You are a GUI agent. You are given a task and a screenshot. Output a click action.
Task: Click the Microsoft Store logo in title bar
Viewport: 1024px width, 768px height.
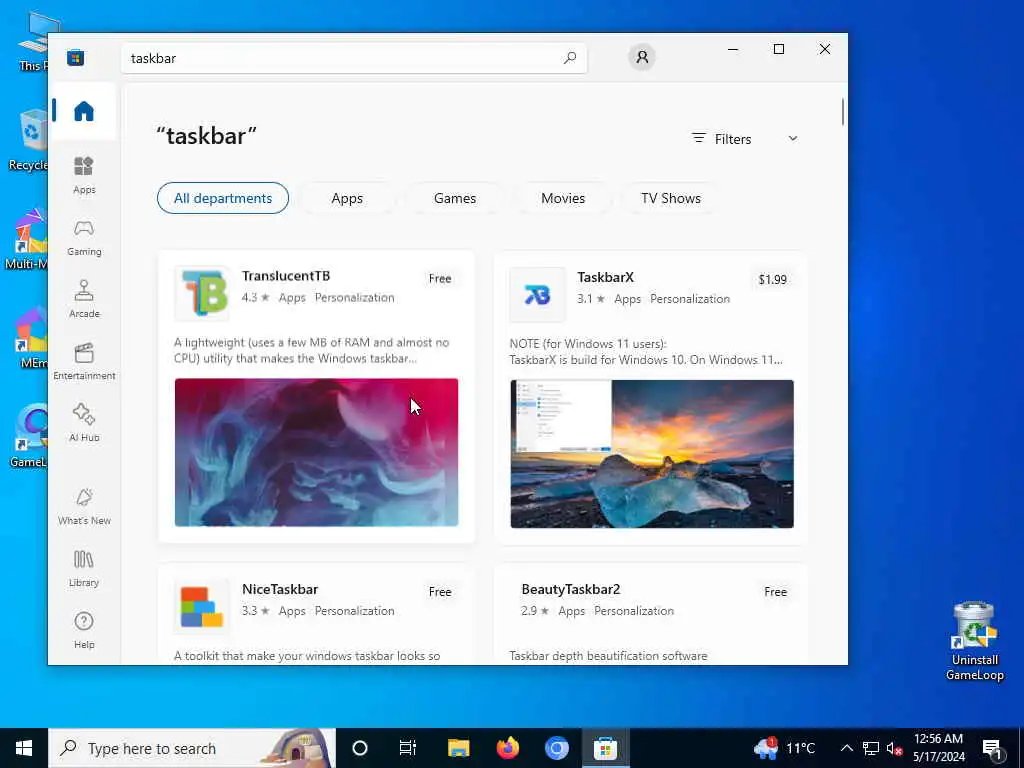75,57
